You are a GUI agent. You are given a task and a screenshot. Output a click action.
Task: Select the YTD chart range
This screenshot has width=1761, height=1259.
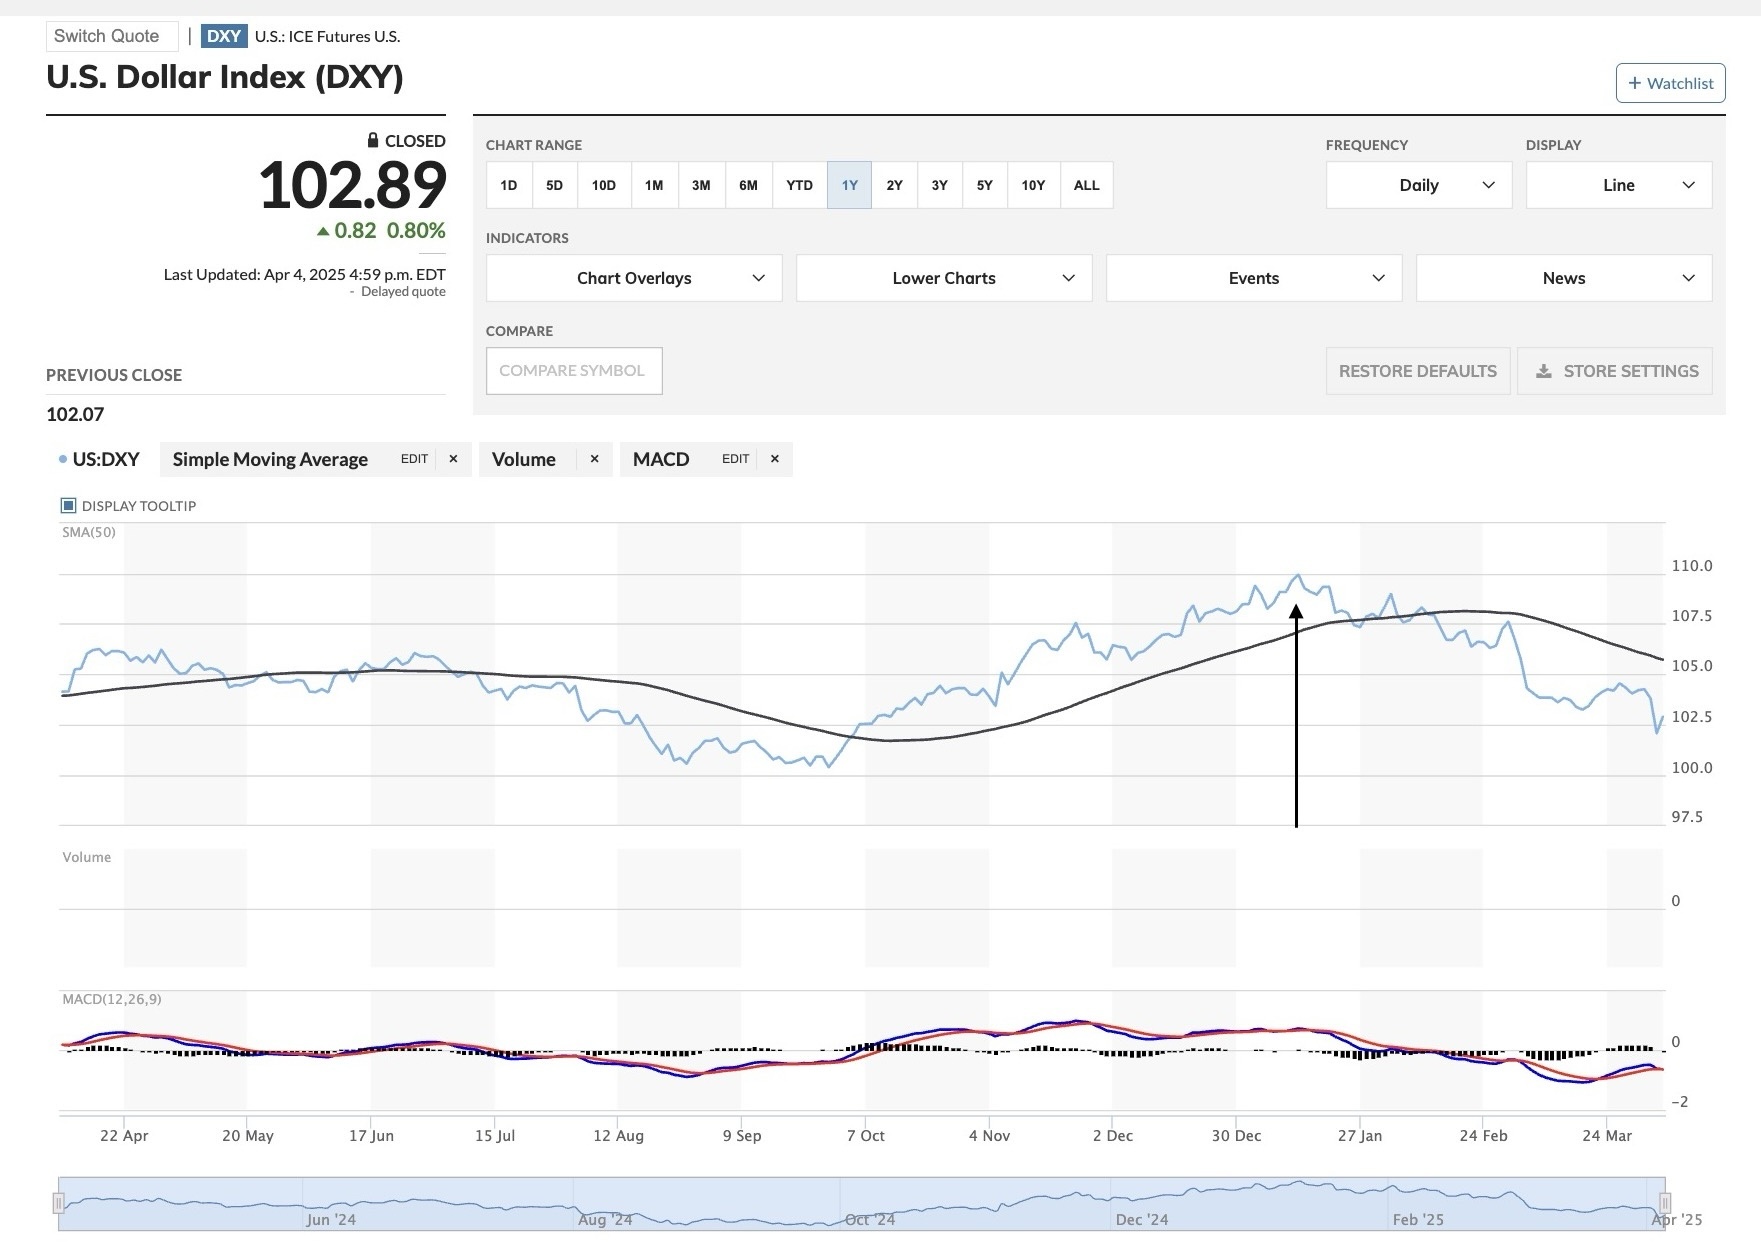[799, 185]
